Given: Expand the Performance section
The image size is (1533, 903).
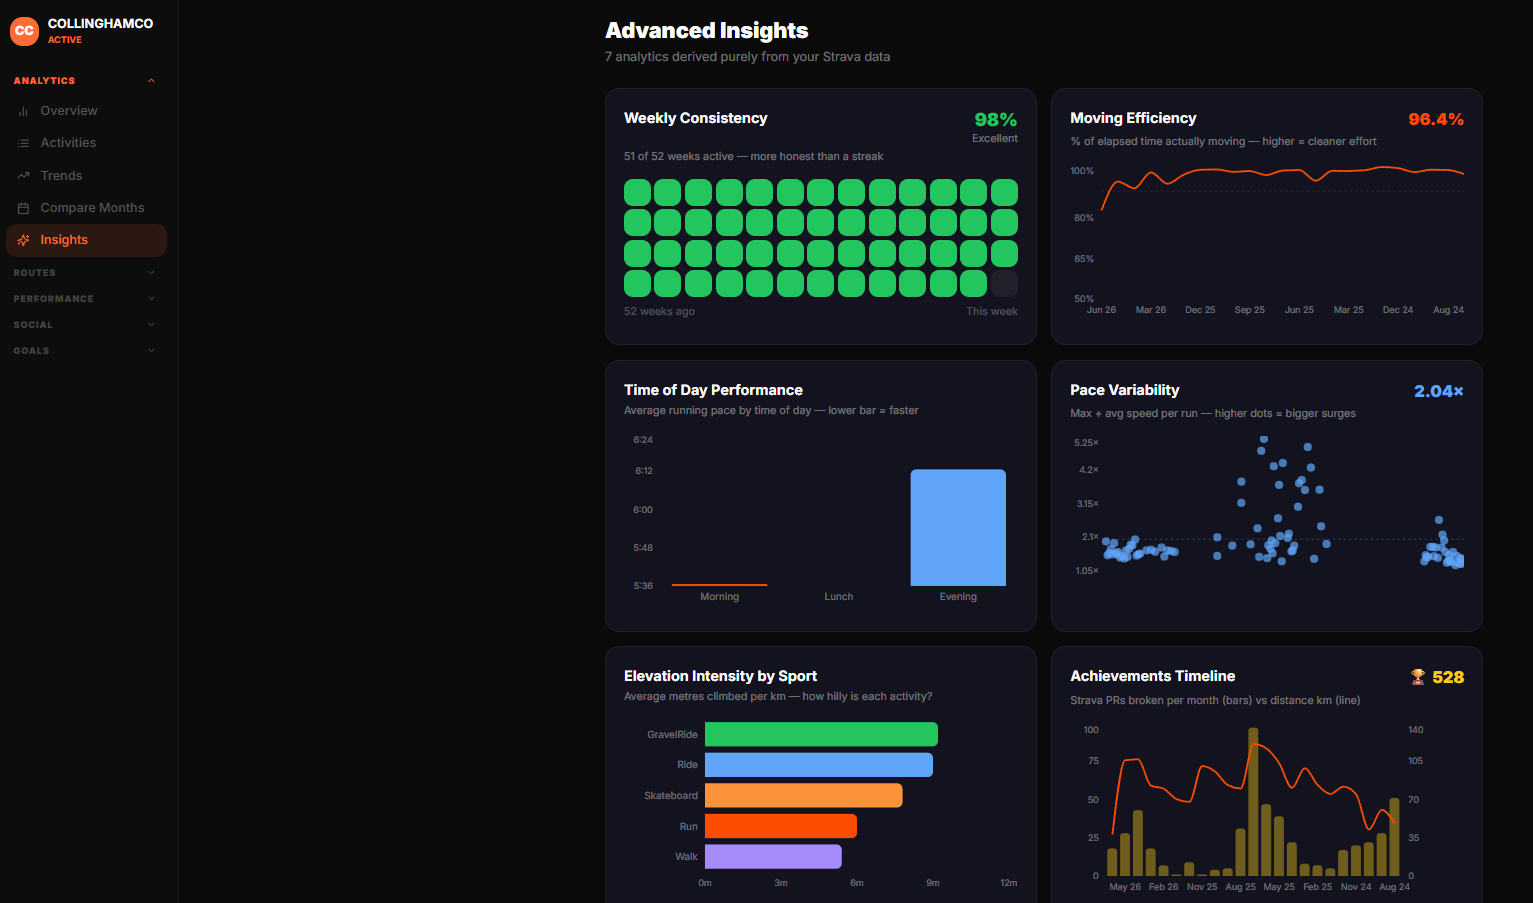Looking at the screenshot, I should click(x=151, y=299).
